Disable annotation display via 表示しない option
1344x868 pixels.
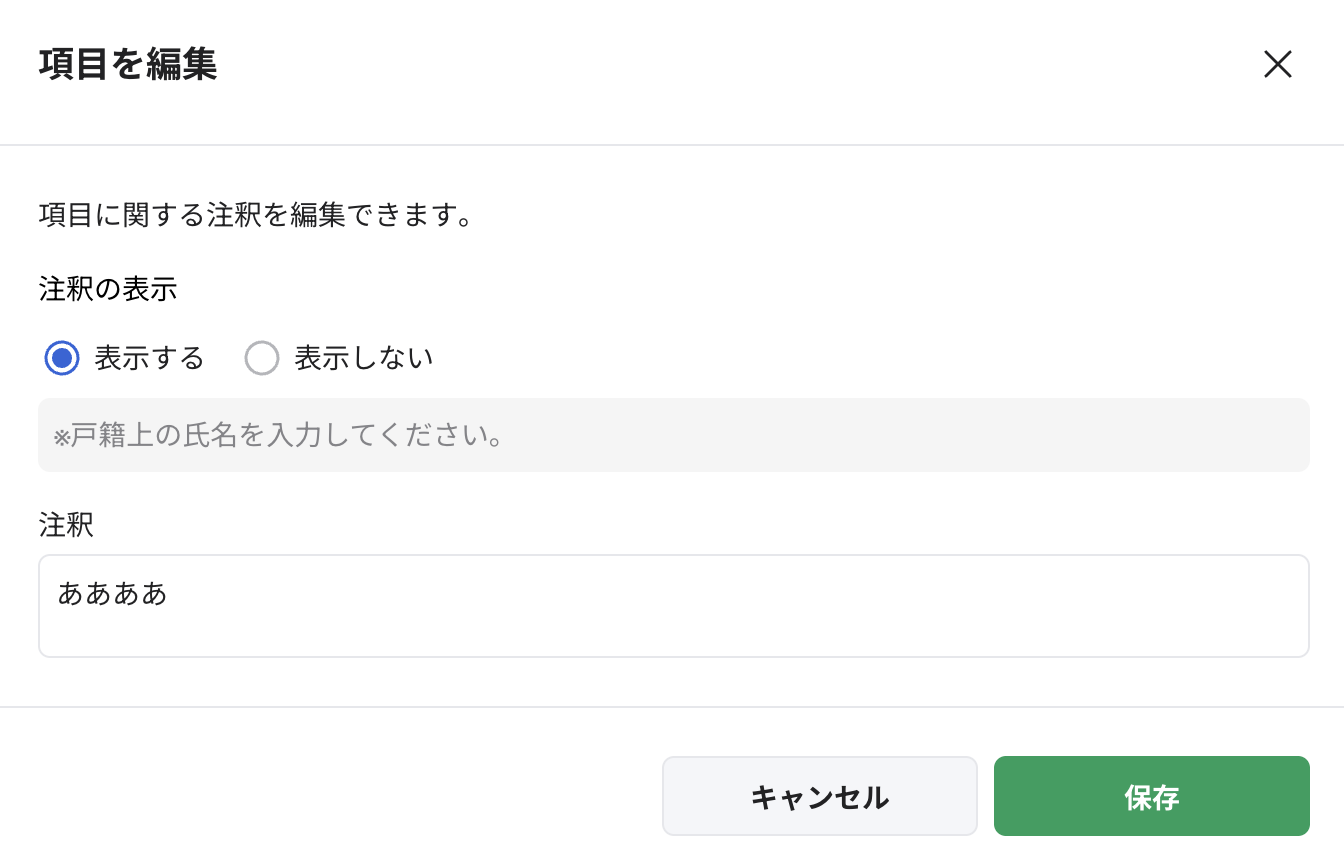click(262, 357)
